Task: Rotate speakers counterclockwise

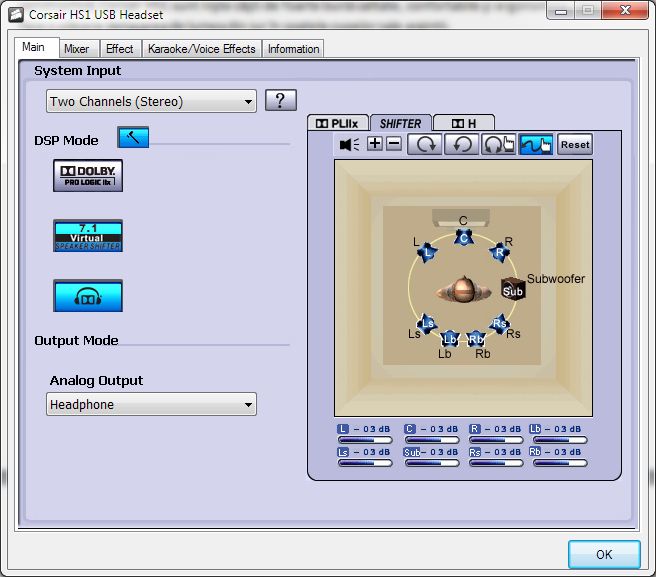Action: tap(461, 144)
